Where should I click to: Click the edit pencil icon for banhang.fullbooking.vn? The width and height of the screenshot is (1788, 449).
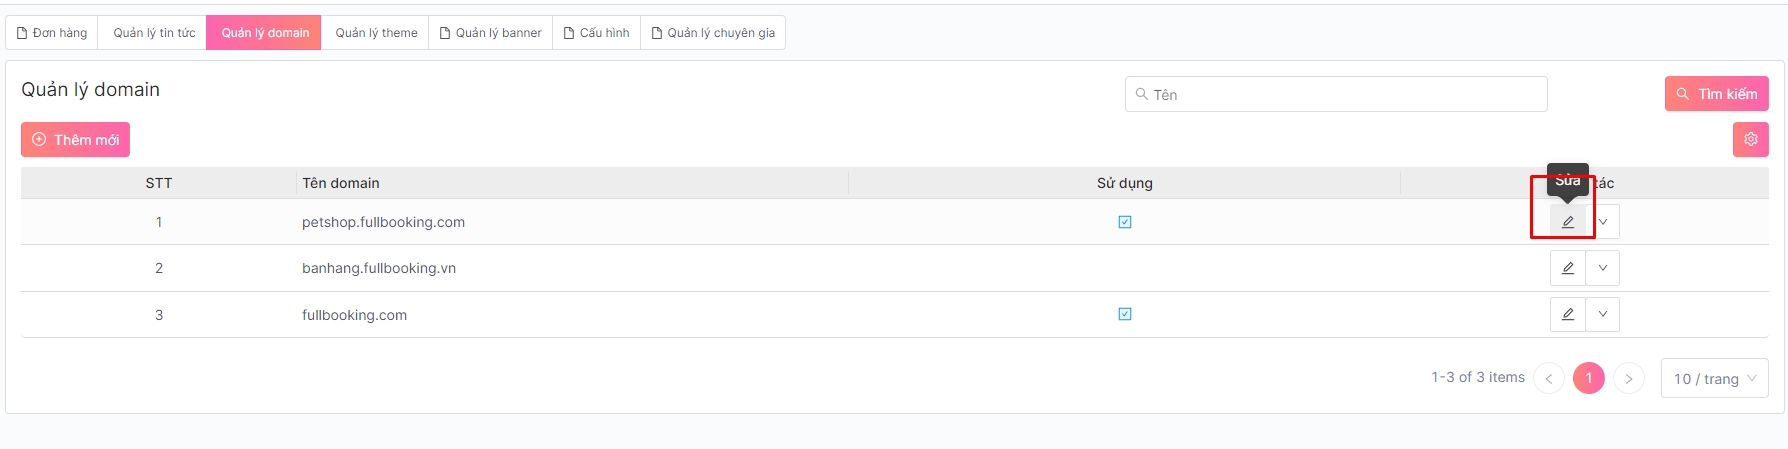tap(1567, 268)
